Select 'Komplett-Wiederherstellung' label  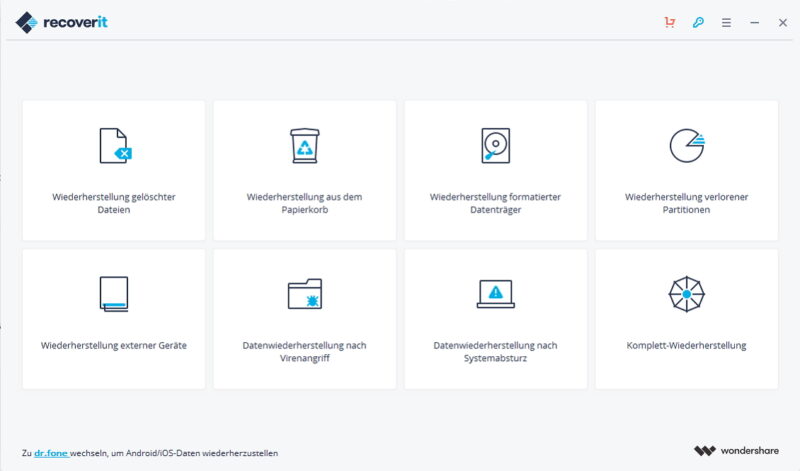coord(686,345)
